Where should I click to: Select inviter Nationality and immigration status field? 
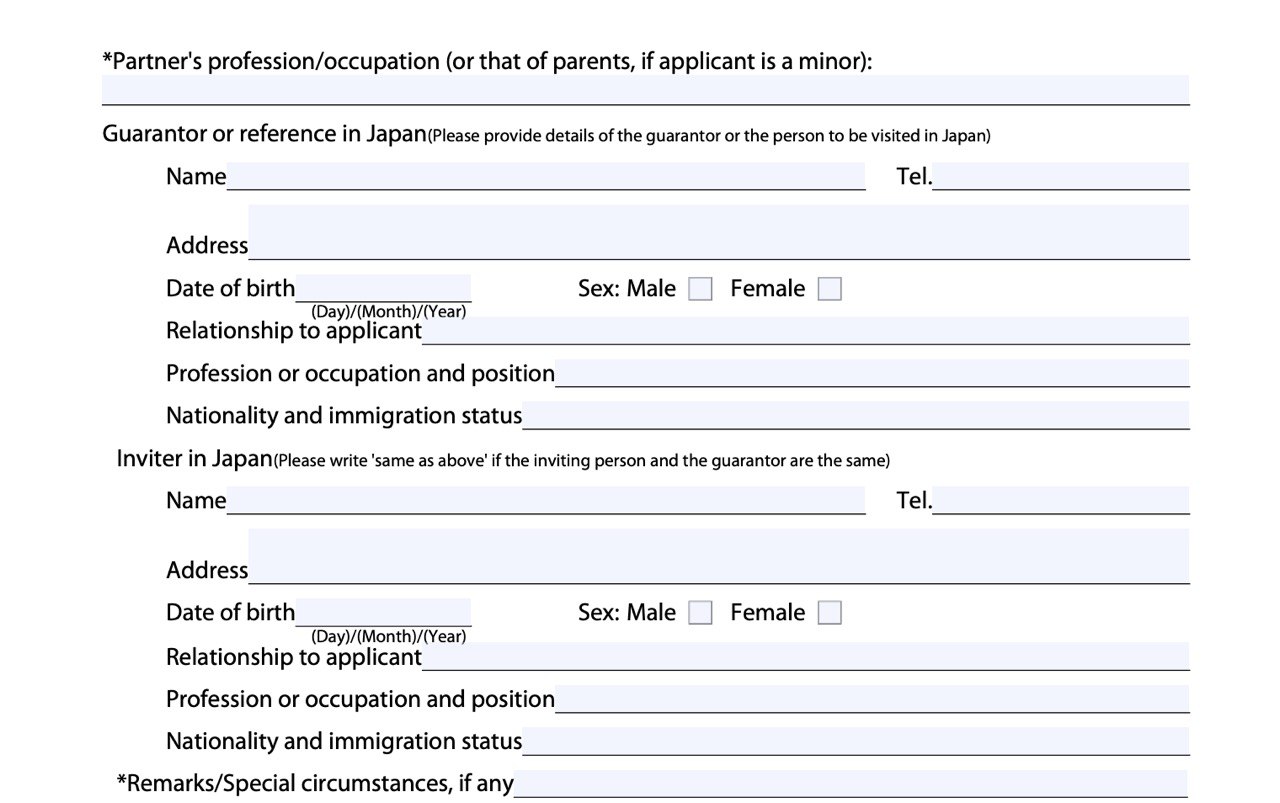(x=856, y=741)
